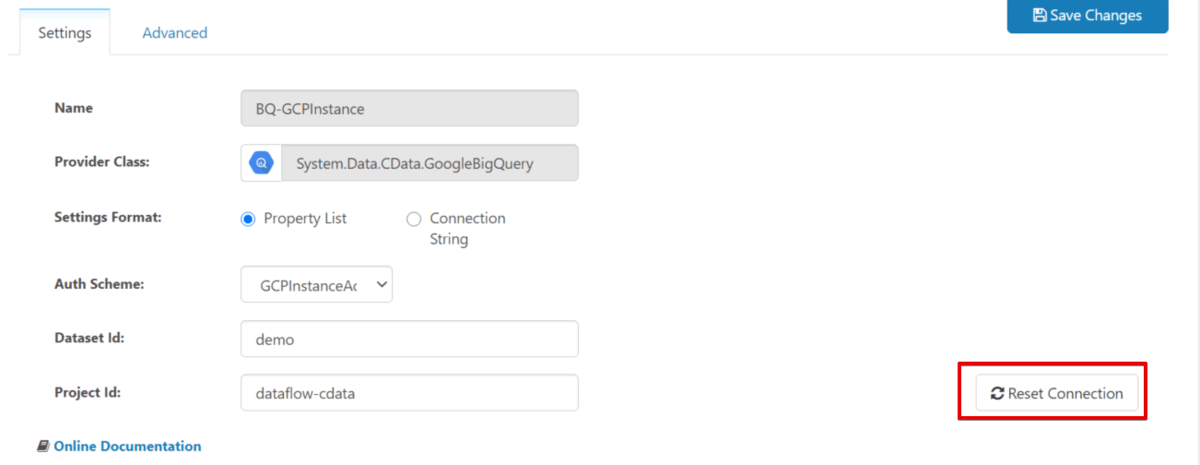Open the Advanced tab
The image size is (1200, 465).
(175, 33)
